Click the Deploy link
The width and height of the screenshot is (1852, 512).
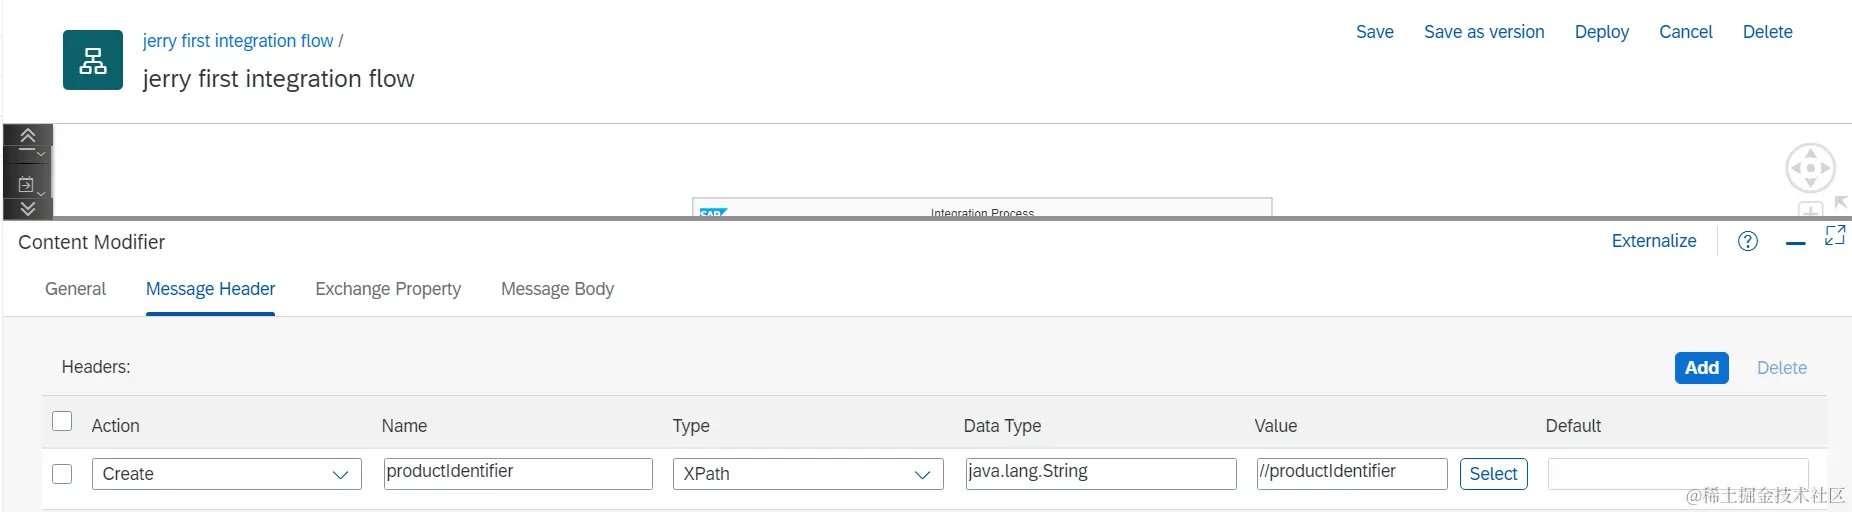click(x=1601, y=32)
